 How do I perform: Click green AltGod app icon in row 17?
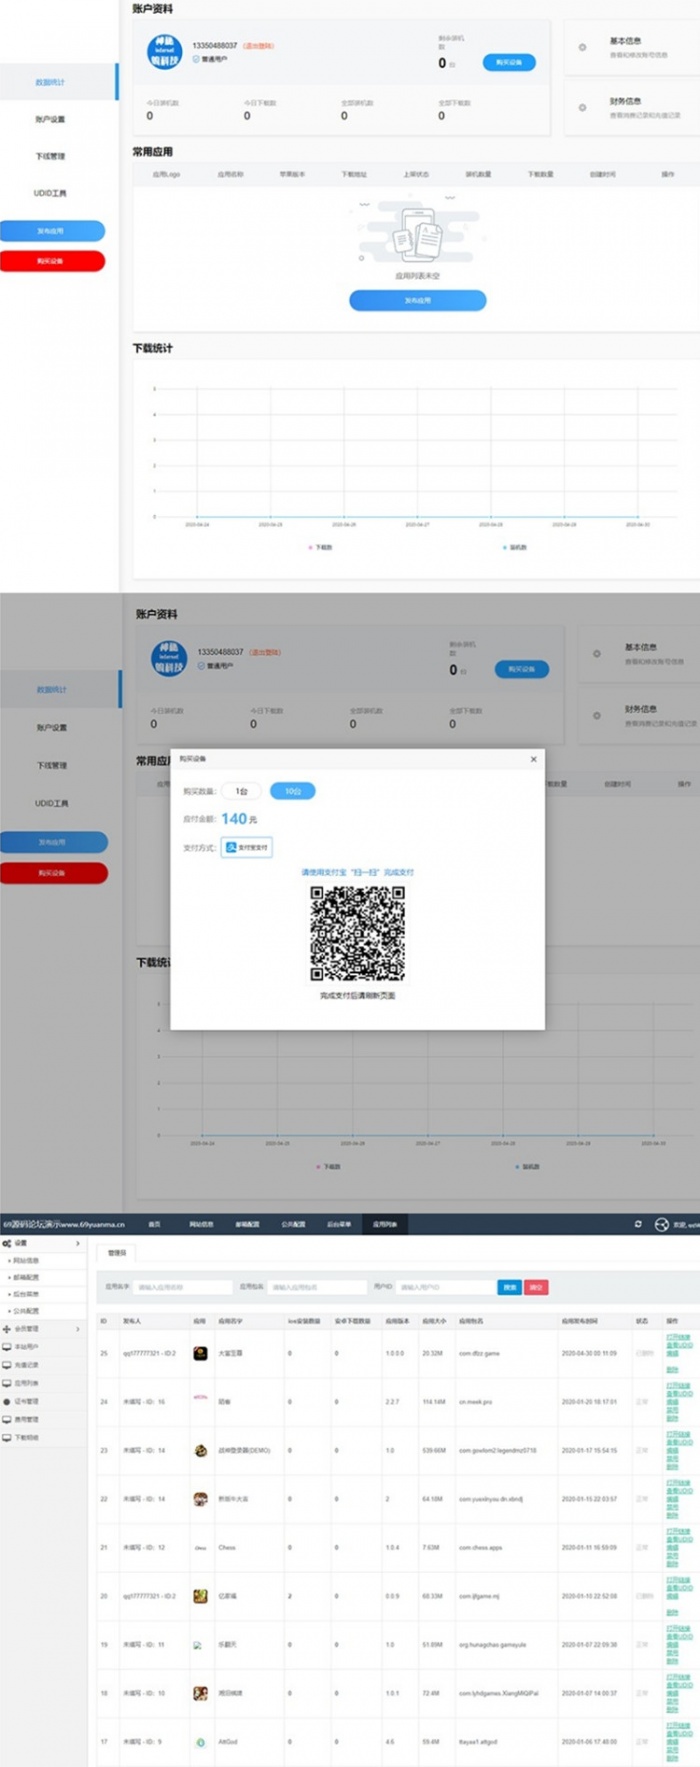200,1742
